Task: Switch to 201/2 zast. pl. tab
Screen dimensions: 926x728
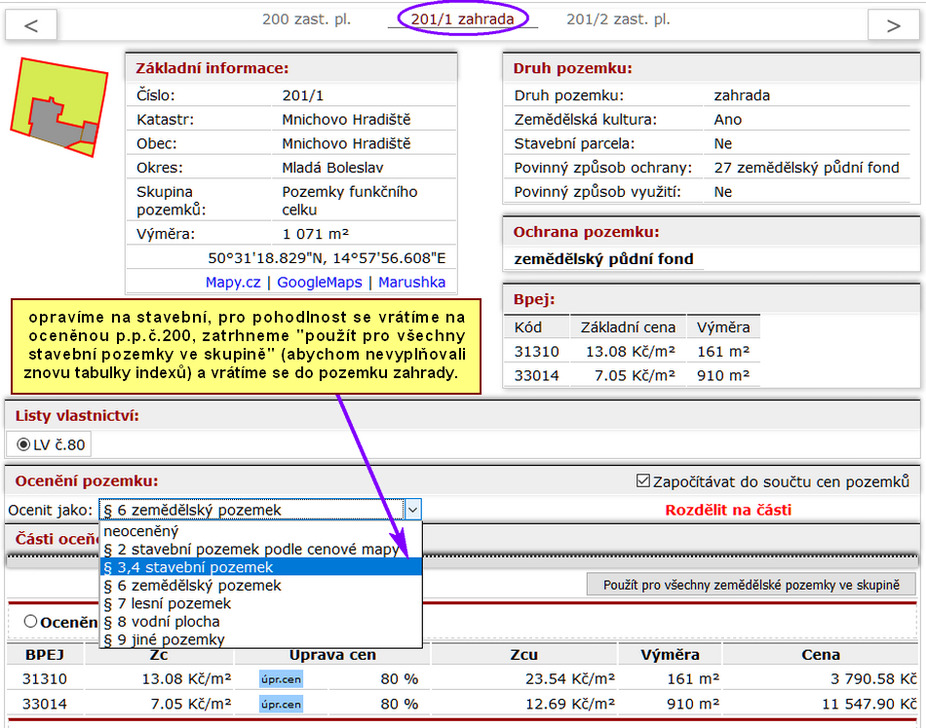Action: (x=618, y=19)
